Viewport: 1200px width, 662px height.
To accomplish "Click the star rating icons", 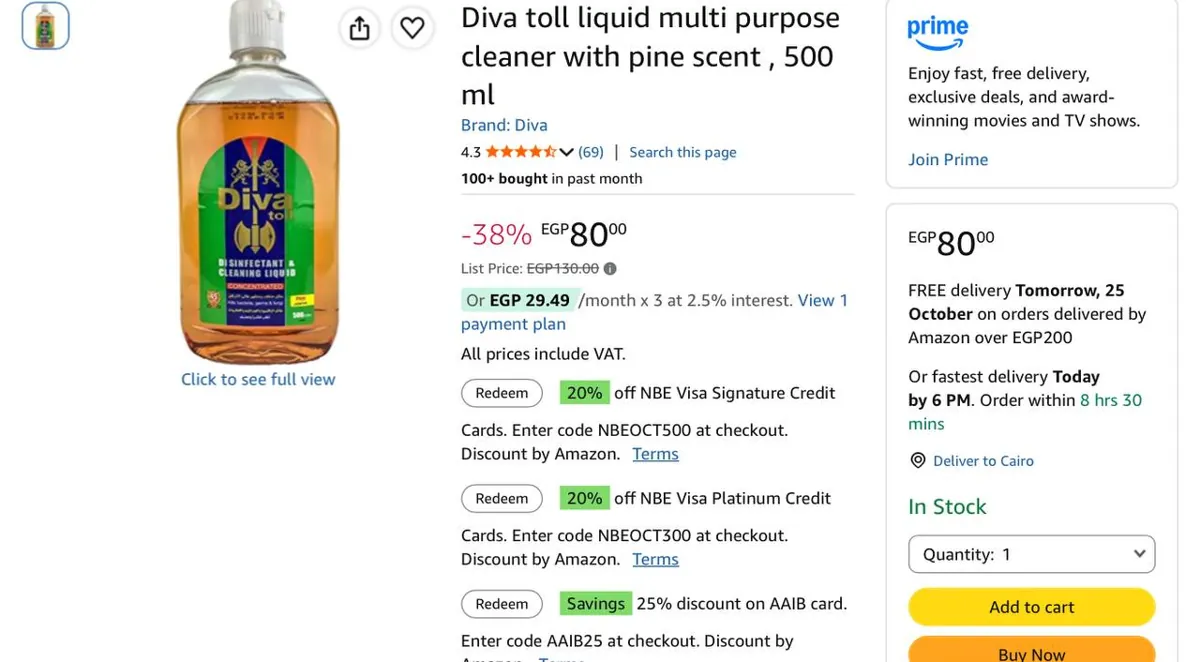I will point(521,152).
